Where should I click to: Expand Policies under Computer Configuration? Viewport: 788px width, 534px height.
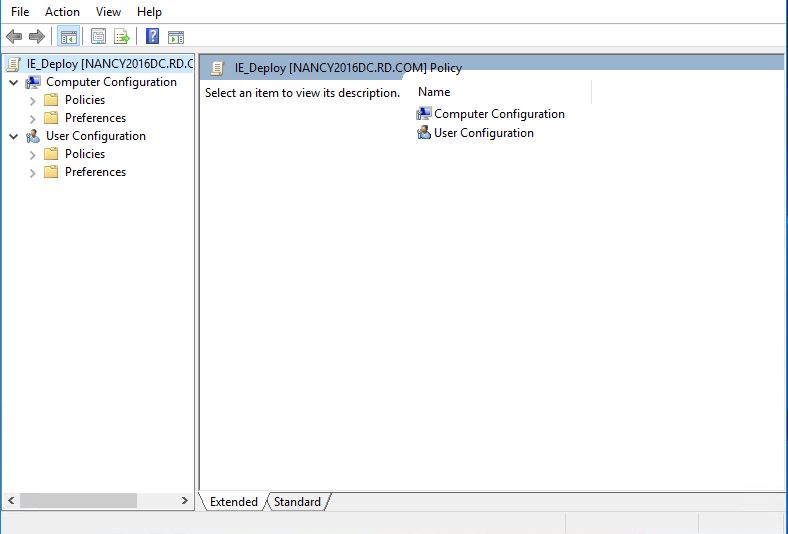coord(33,100)
